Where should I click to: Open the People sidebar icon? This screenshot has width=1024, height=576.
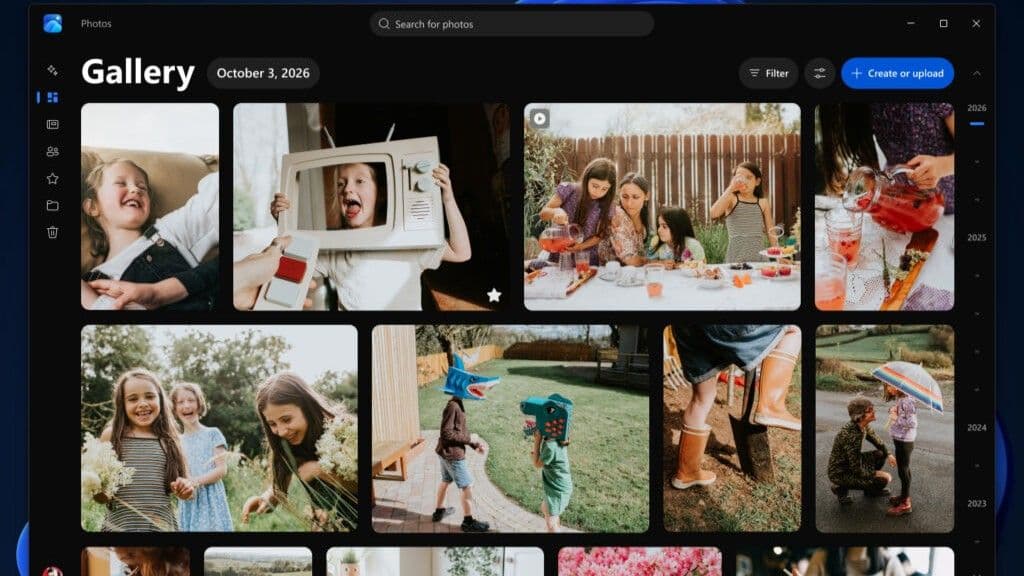52,152
